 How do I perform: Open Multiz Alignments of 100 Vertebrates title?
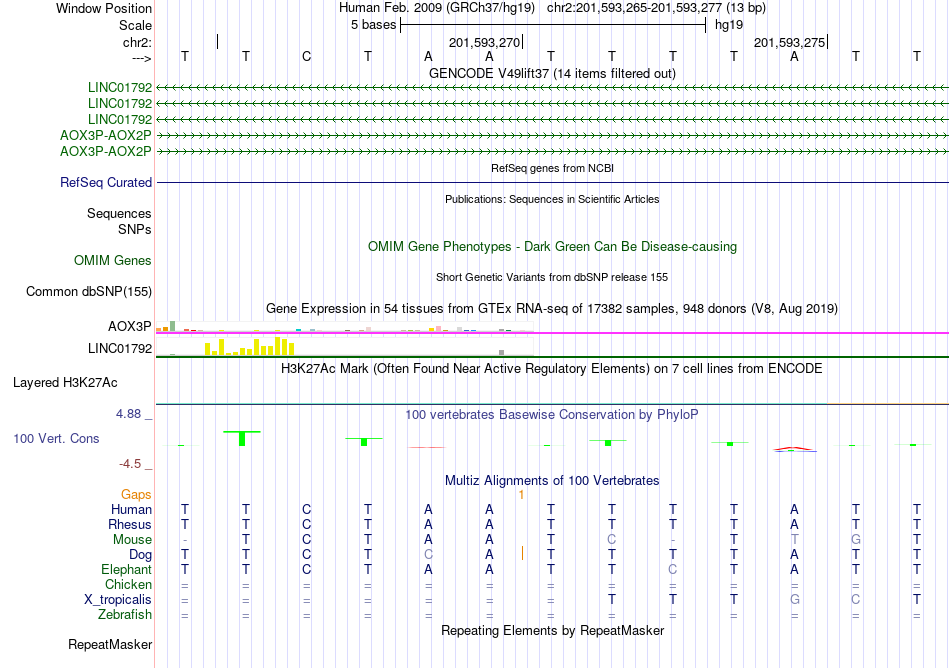pyautogui.click(x=552, y=480)
